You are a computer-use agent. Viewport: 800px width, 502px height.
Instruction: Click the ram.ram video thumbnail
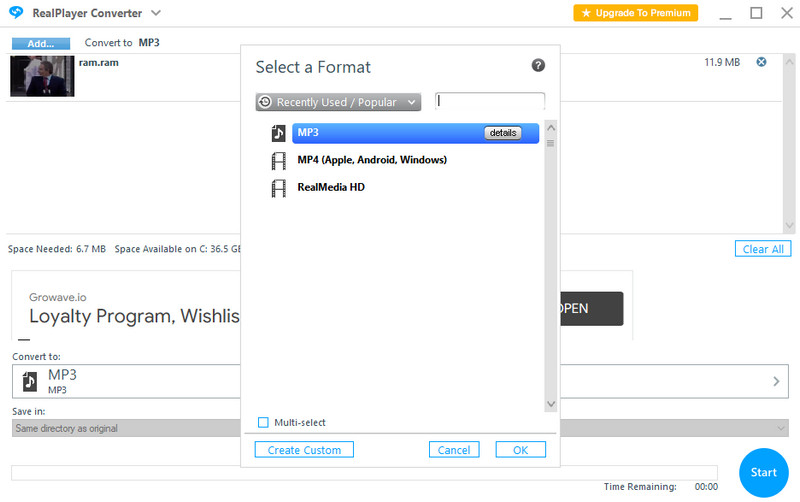click(x=42, y=76)
